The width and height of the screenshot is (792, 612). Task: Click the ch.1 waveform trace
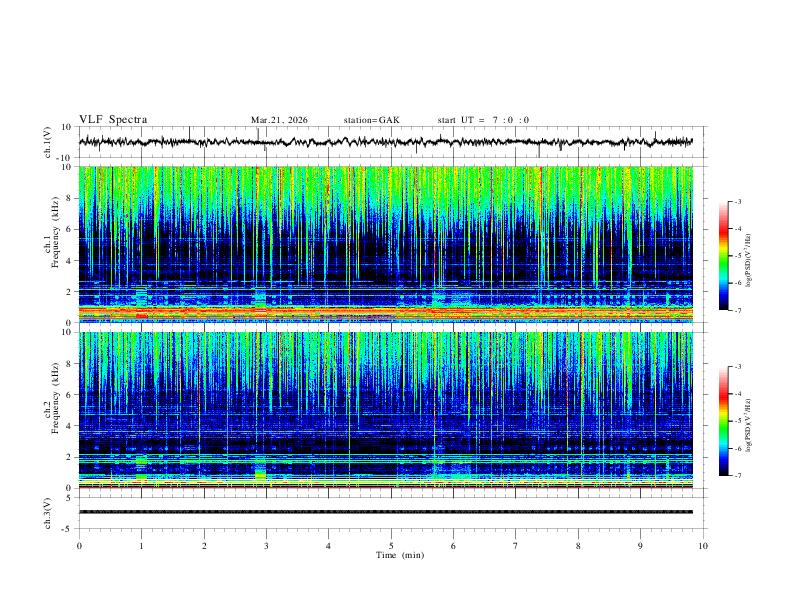point(386,142)
